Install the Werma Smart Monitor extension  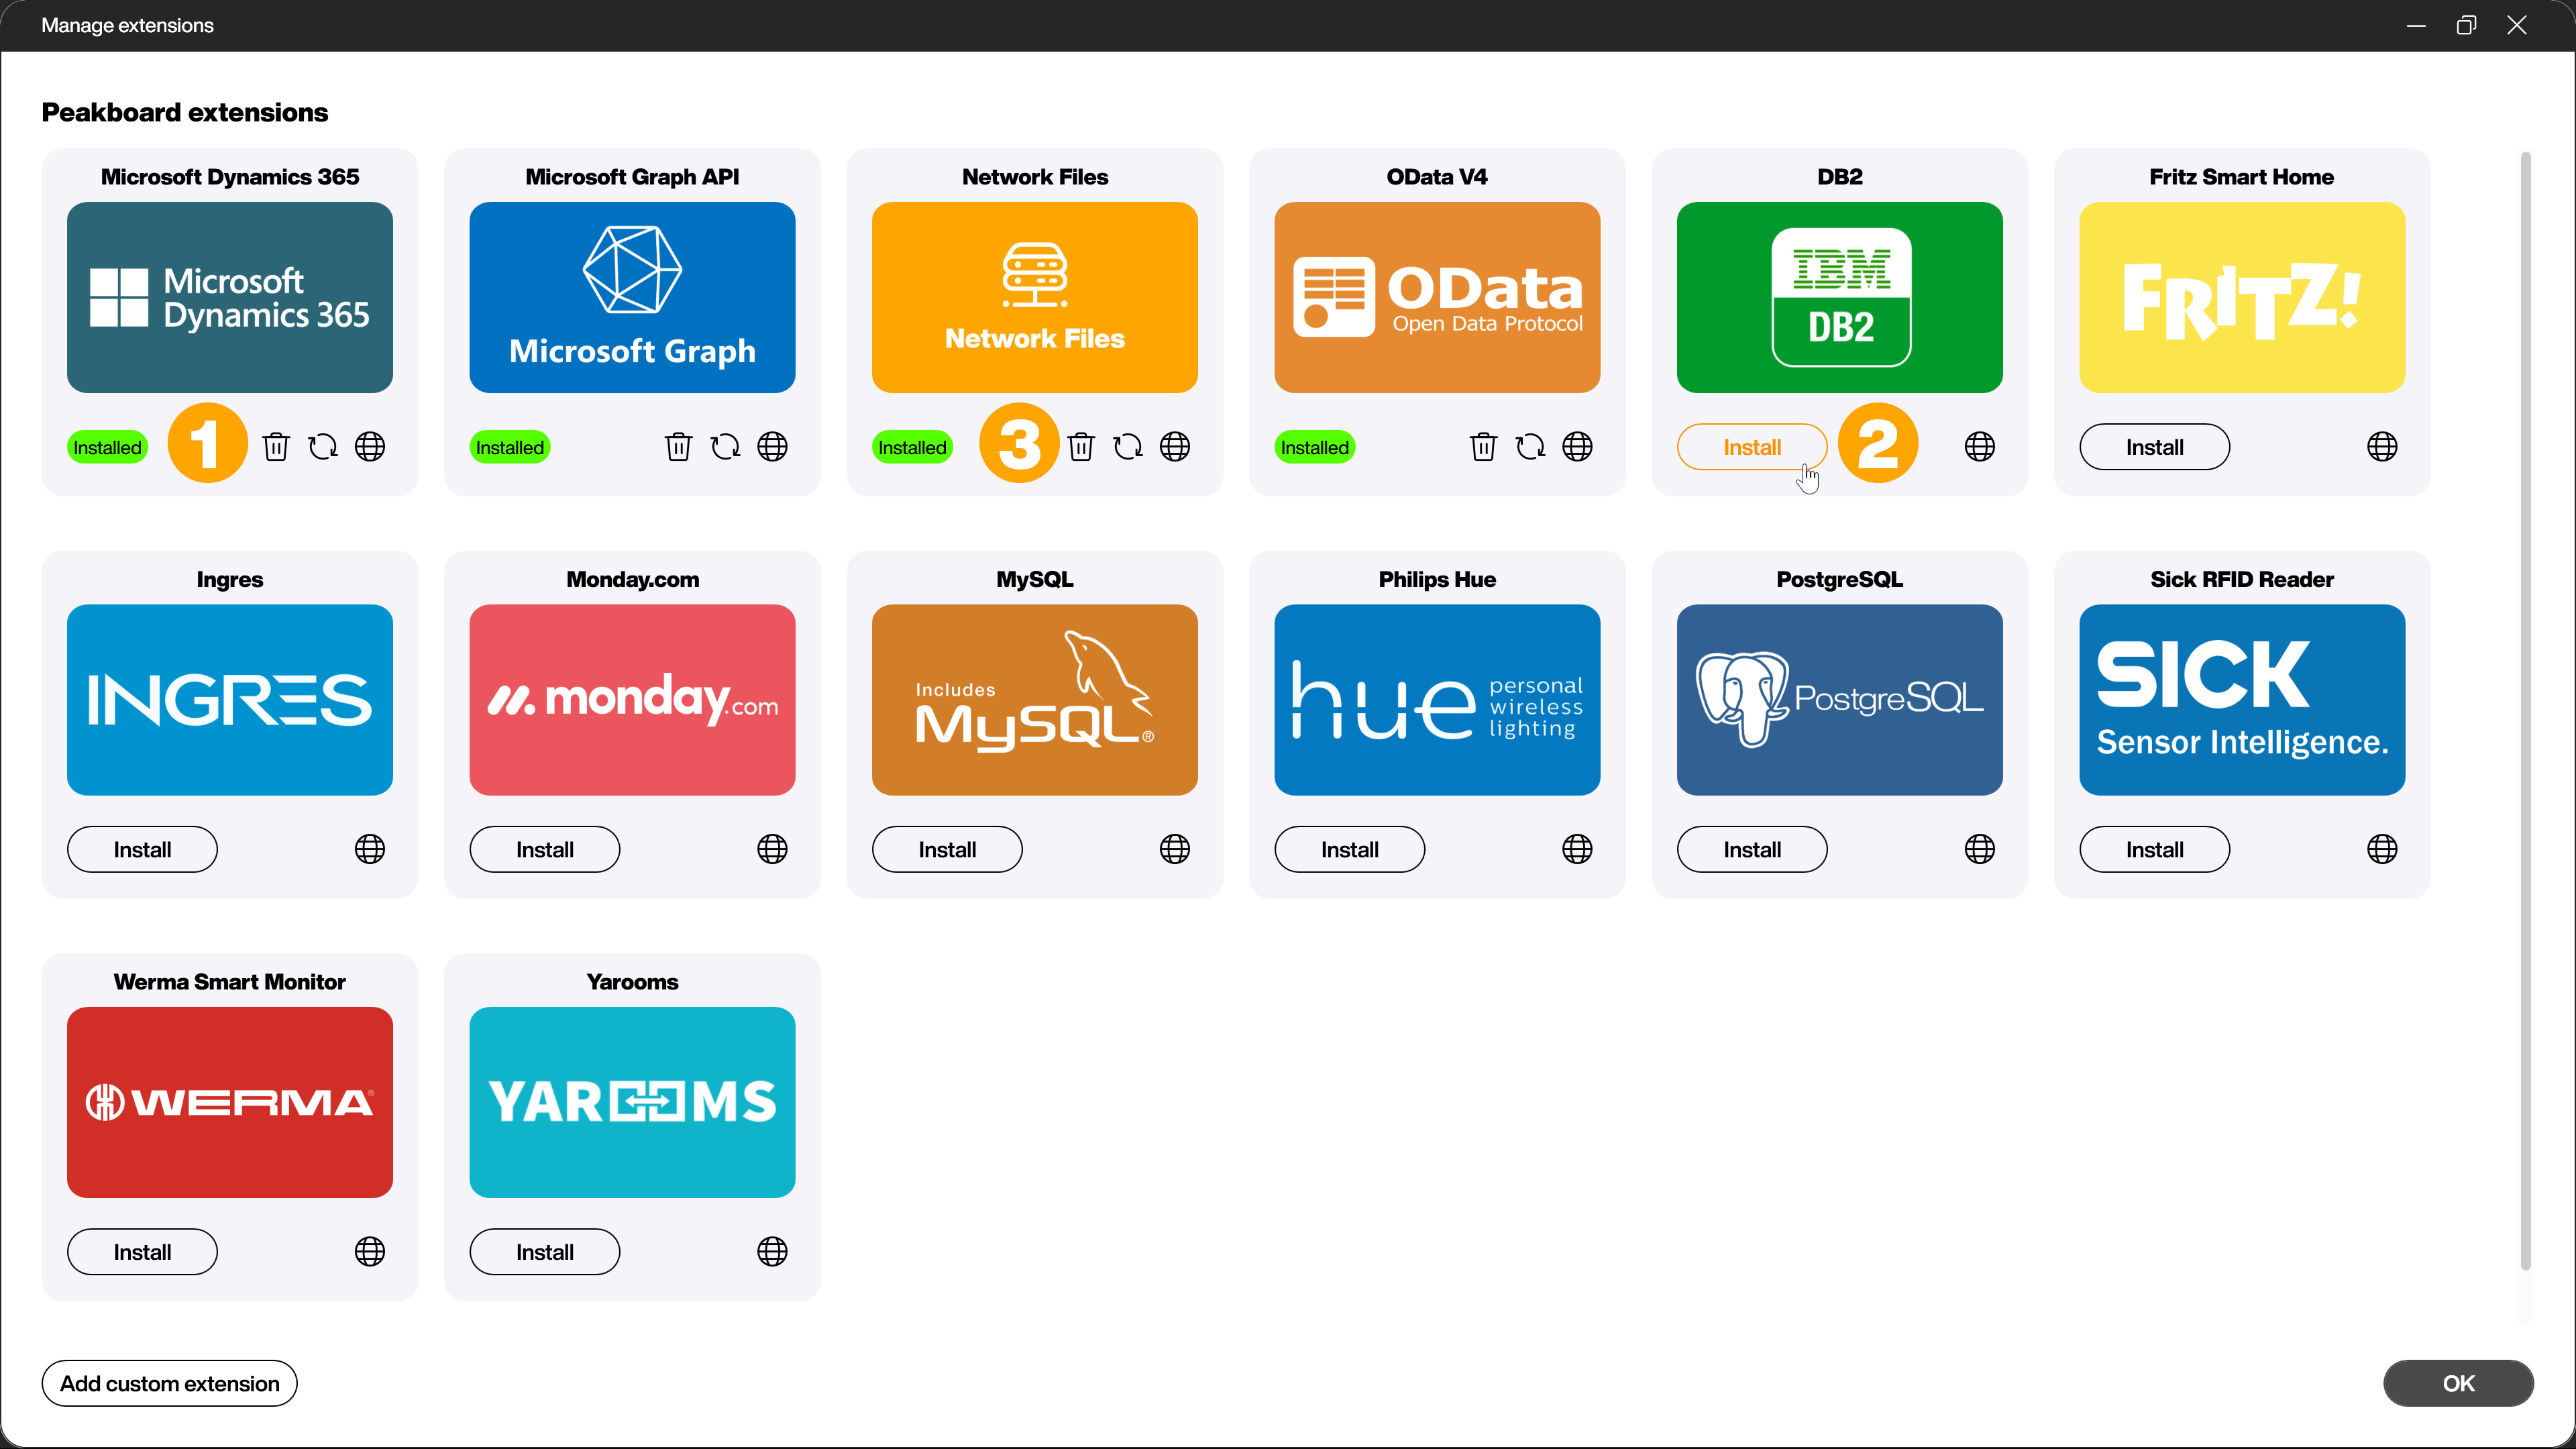coord(142,1252)
